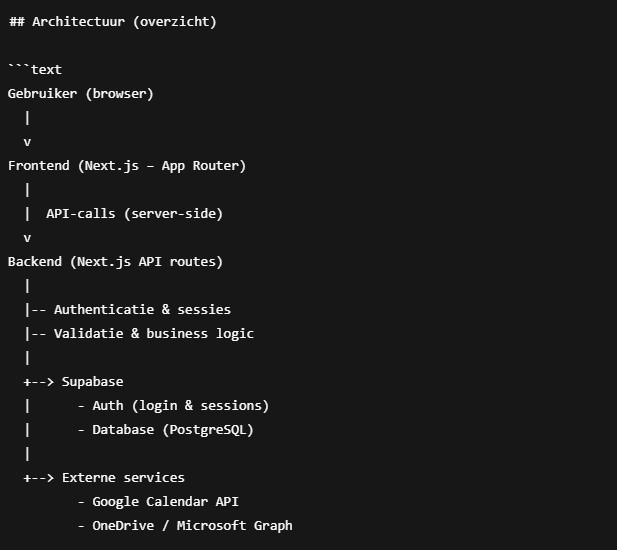617x550 pixels.
Task: Click the "v" arrow just above Backend
Action: pyautogui.click(x=27, y=238)
